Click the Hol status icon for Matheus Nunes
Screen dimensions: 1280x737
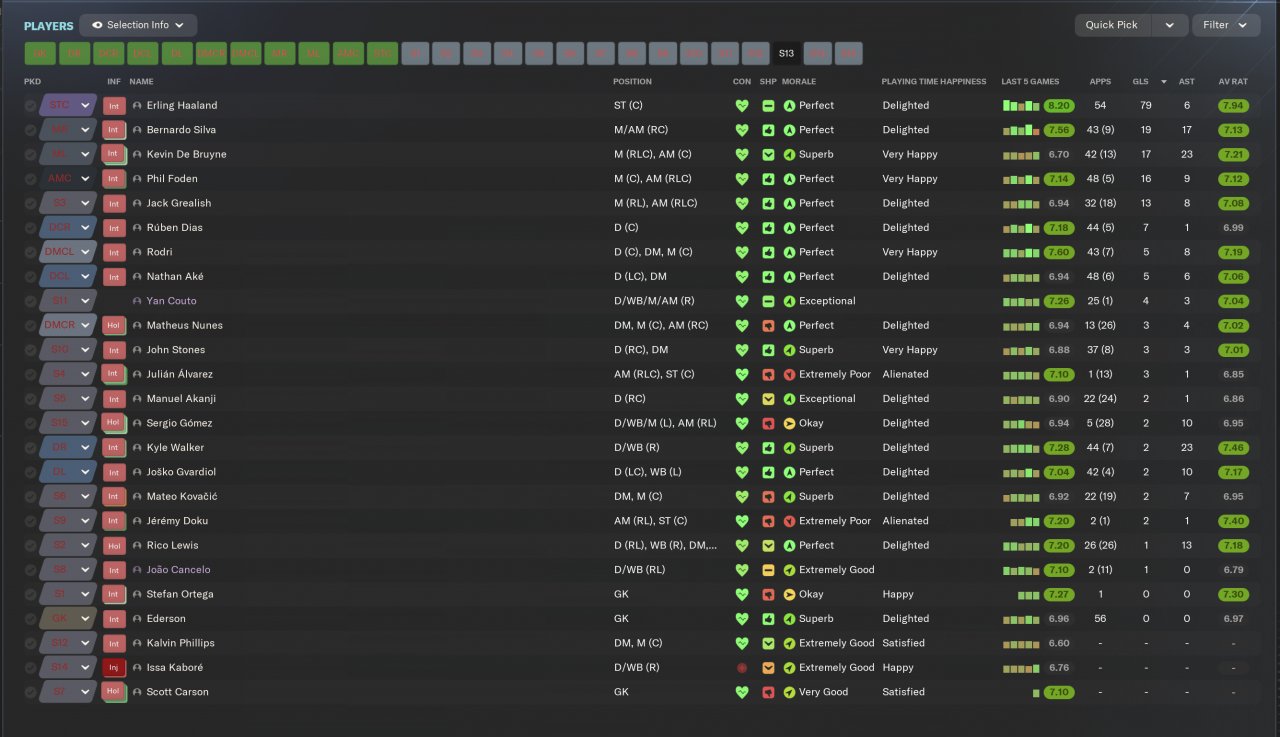[114, 325]
